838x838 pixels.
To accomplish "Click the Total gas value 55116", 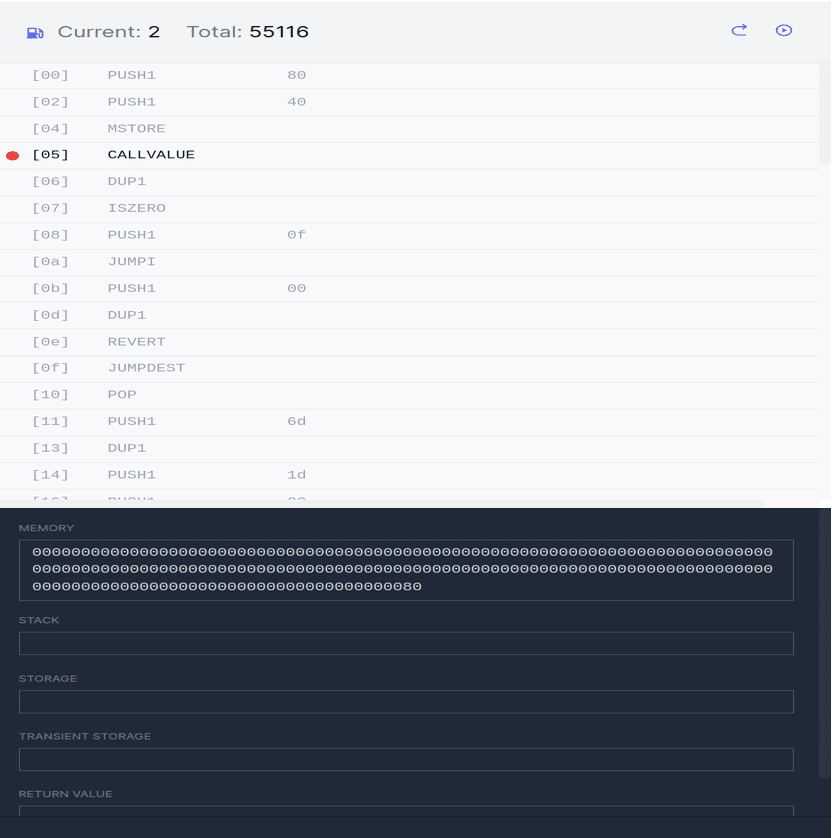I will point(279,32).
